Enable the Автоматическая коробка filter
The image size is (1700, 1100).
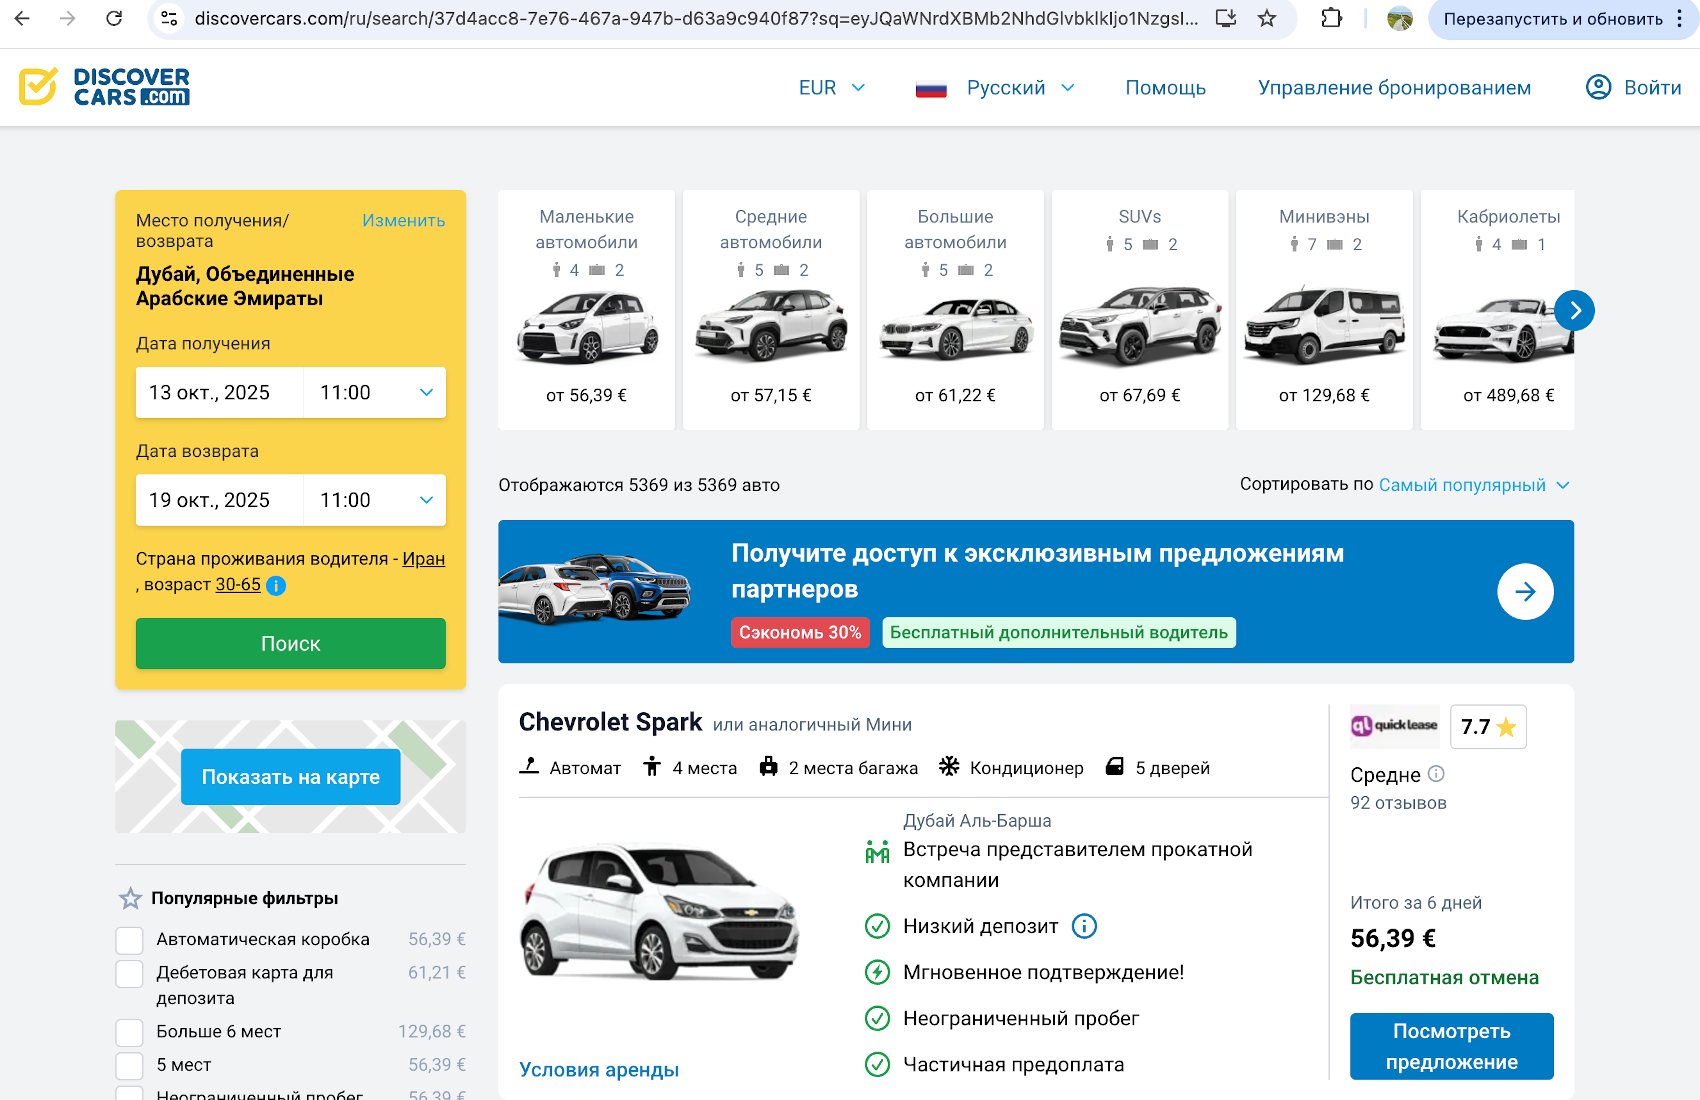coord(130,940)
